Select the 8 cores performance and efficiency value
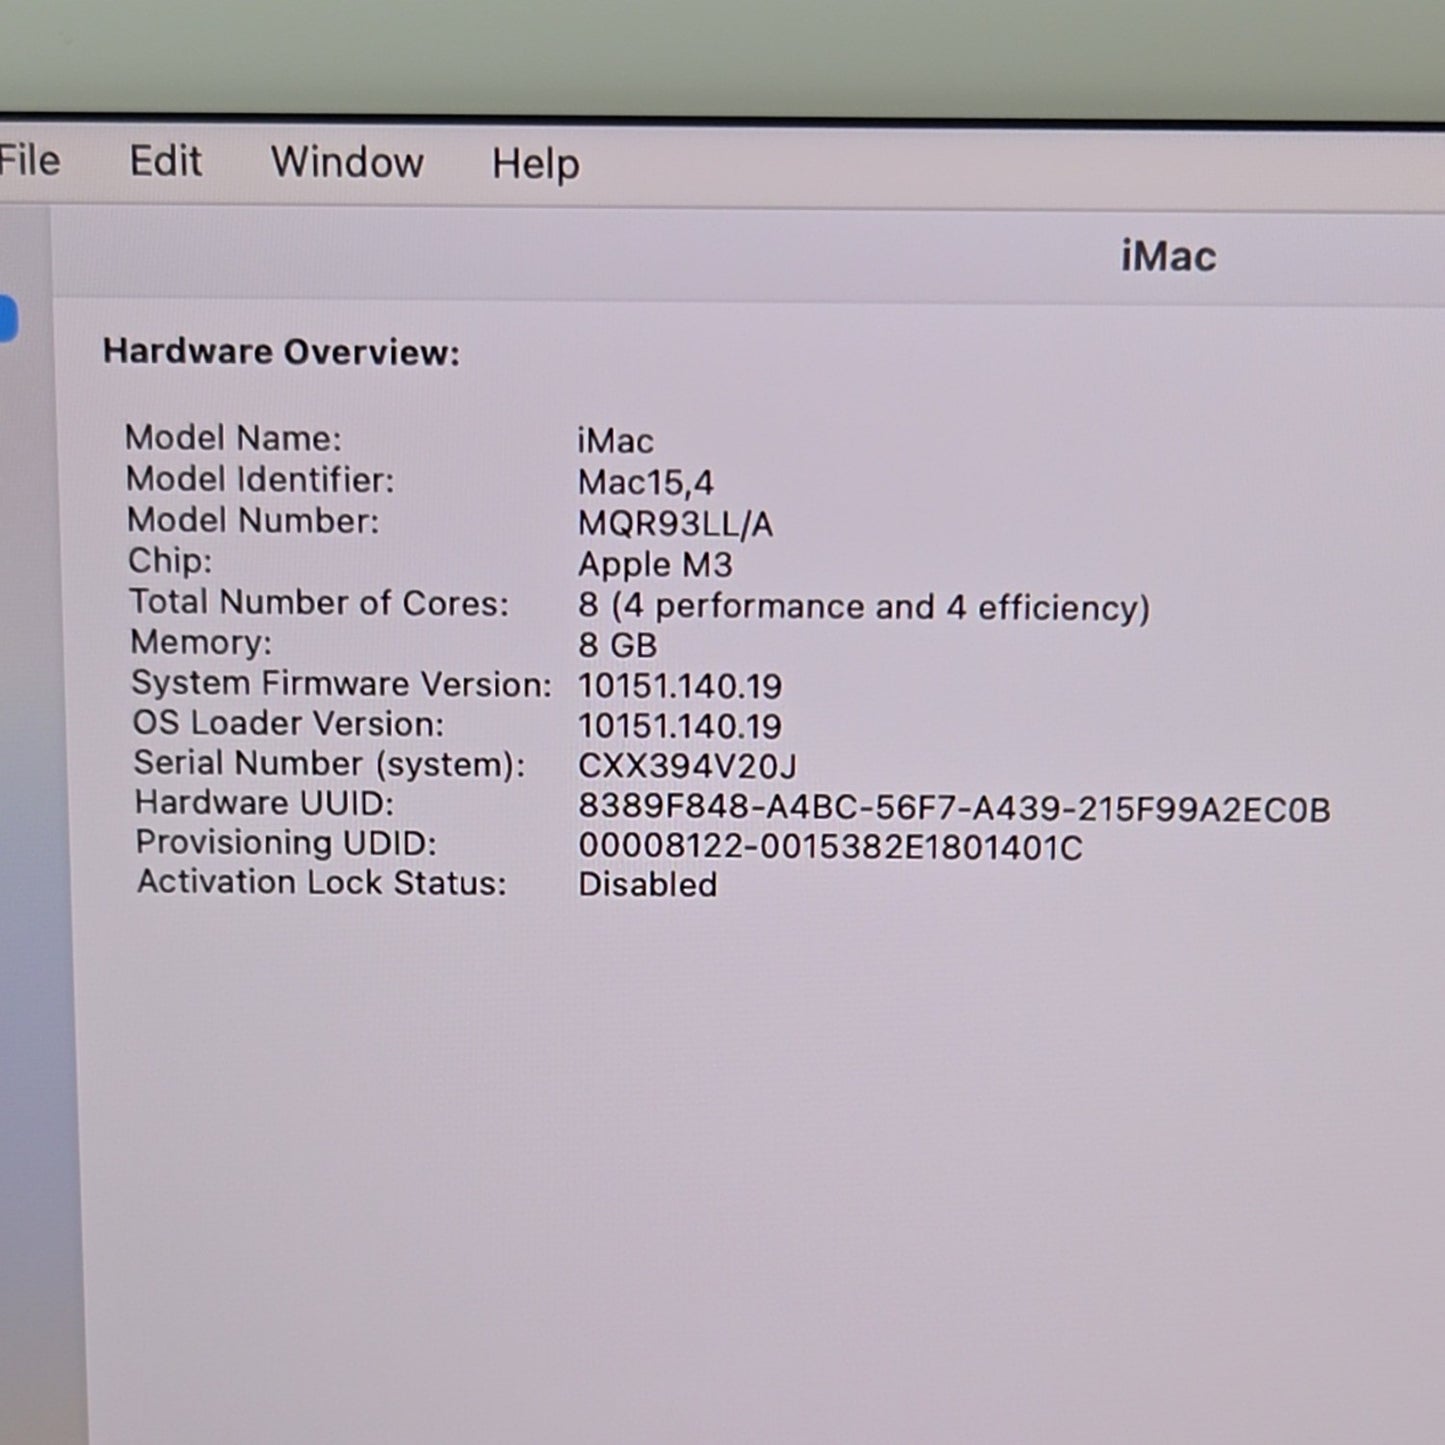Viewport: 1445px width, 1445px height. pos(864,607)
